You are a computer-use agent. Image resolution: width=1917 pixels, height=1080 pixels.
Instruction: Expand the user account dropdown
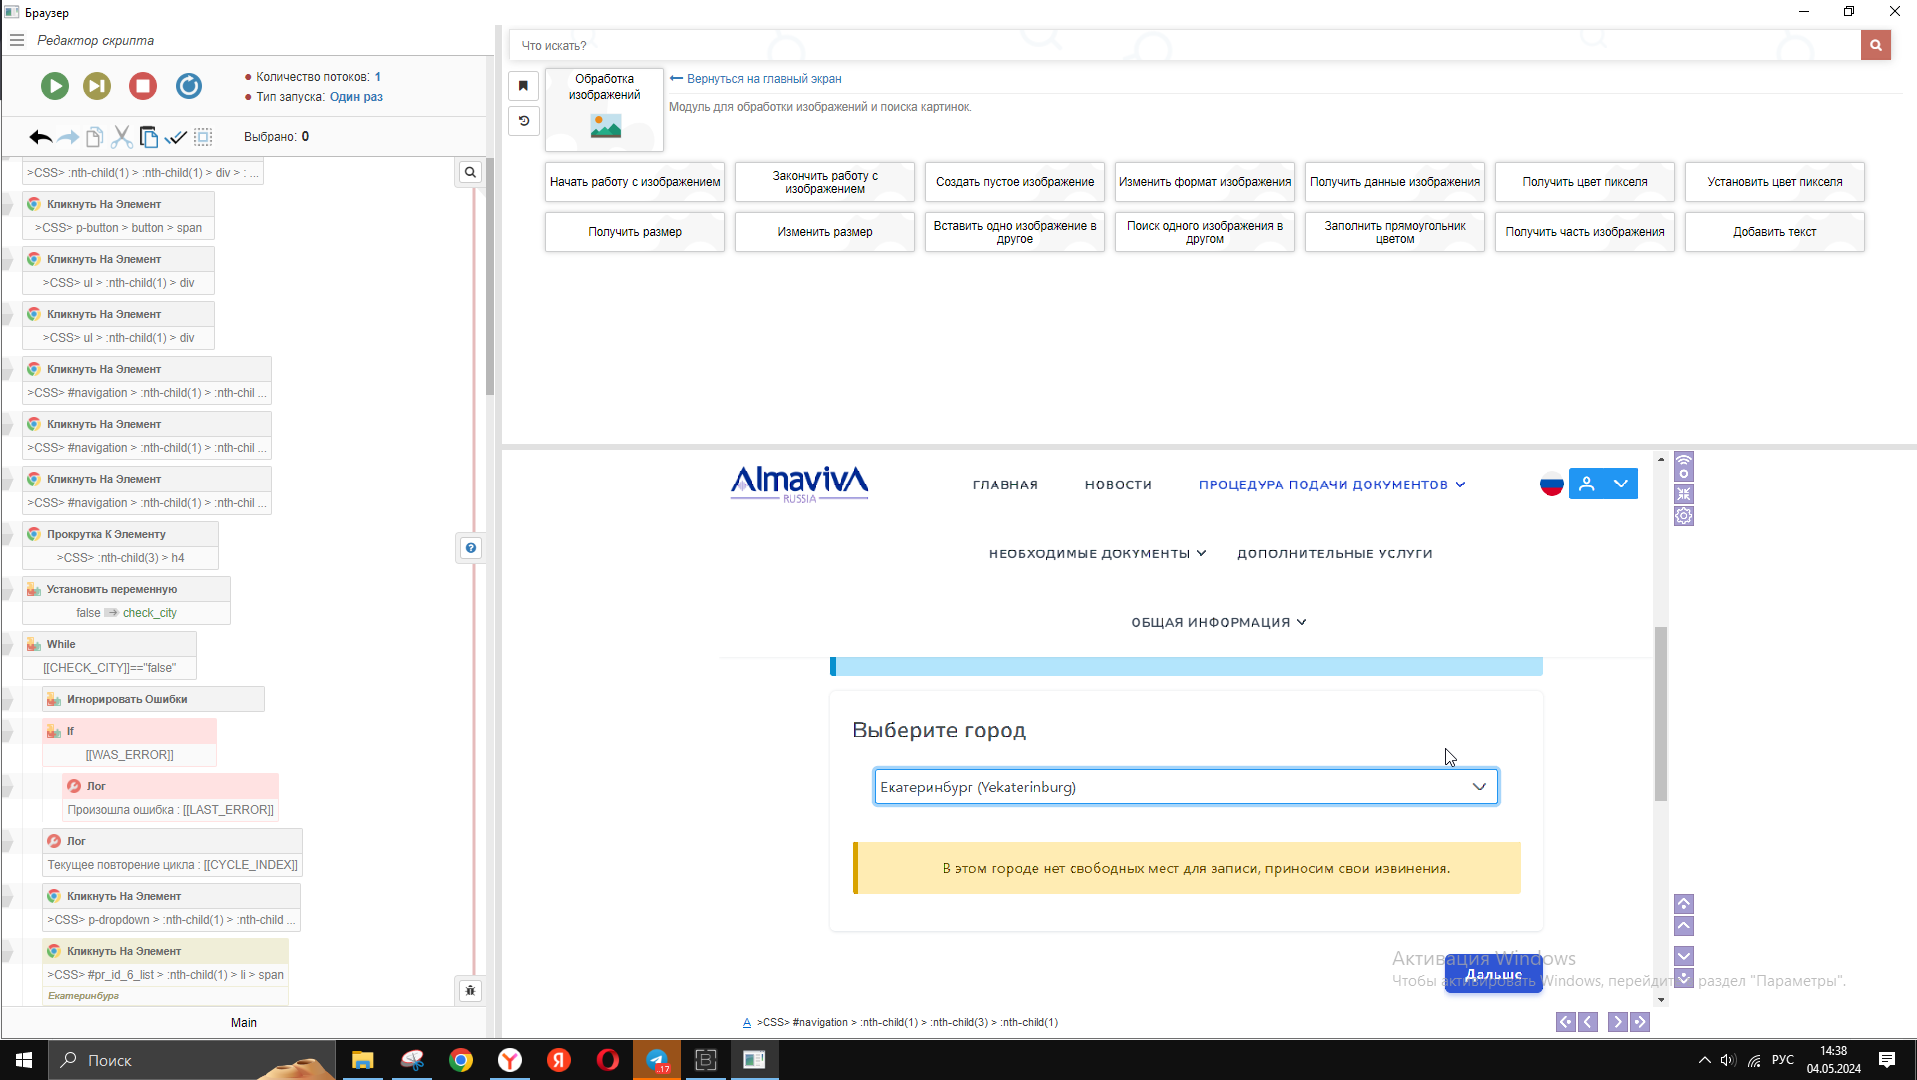click(x=1620, y=484)
